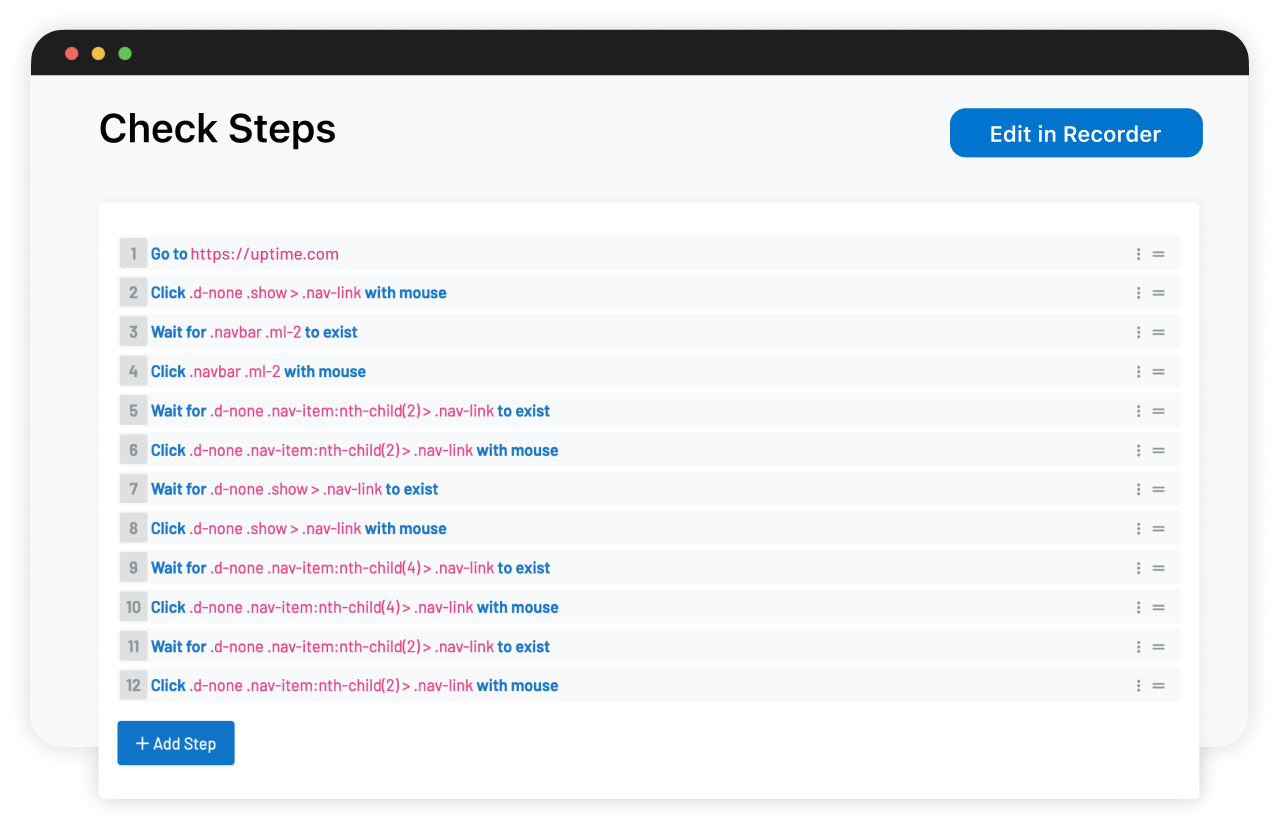Click the drag handle icon on step 9
This screenshot has height=827, width=1277.
(1158, 568)
